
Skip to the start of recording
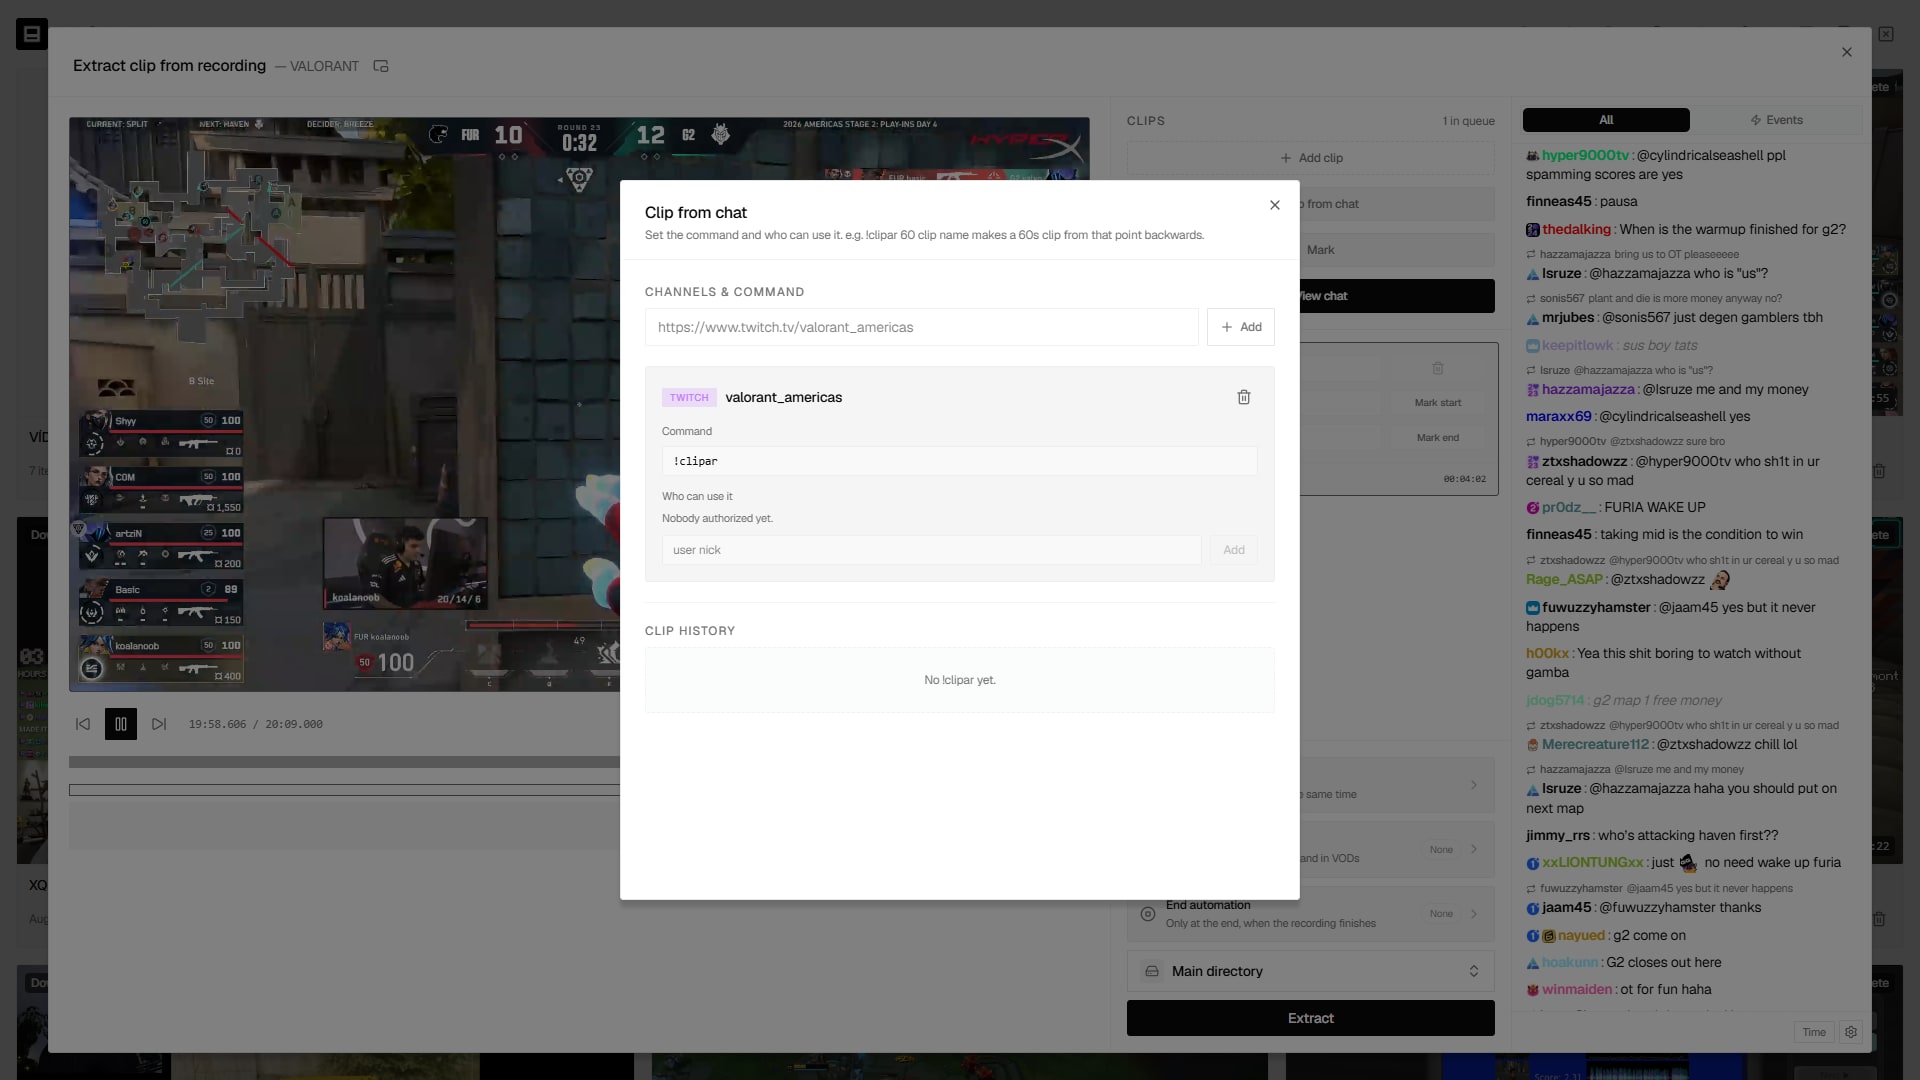point(83,724)
